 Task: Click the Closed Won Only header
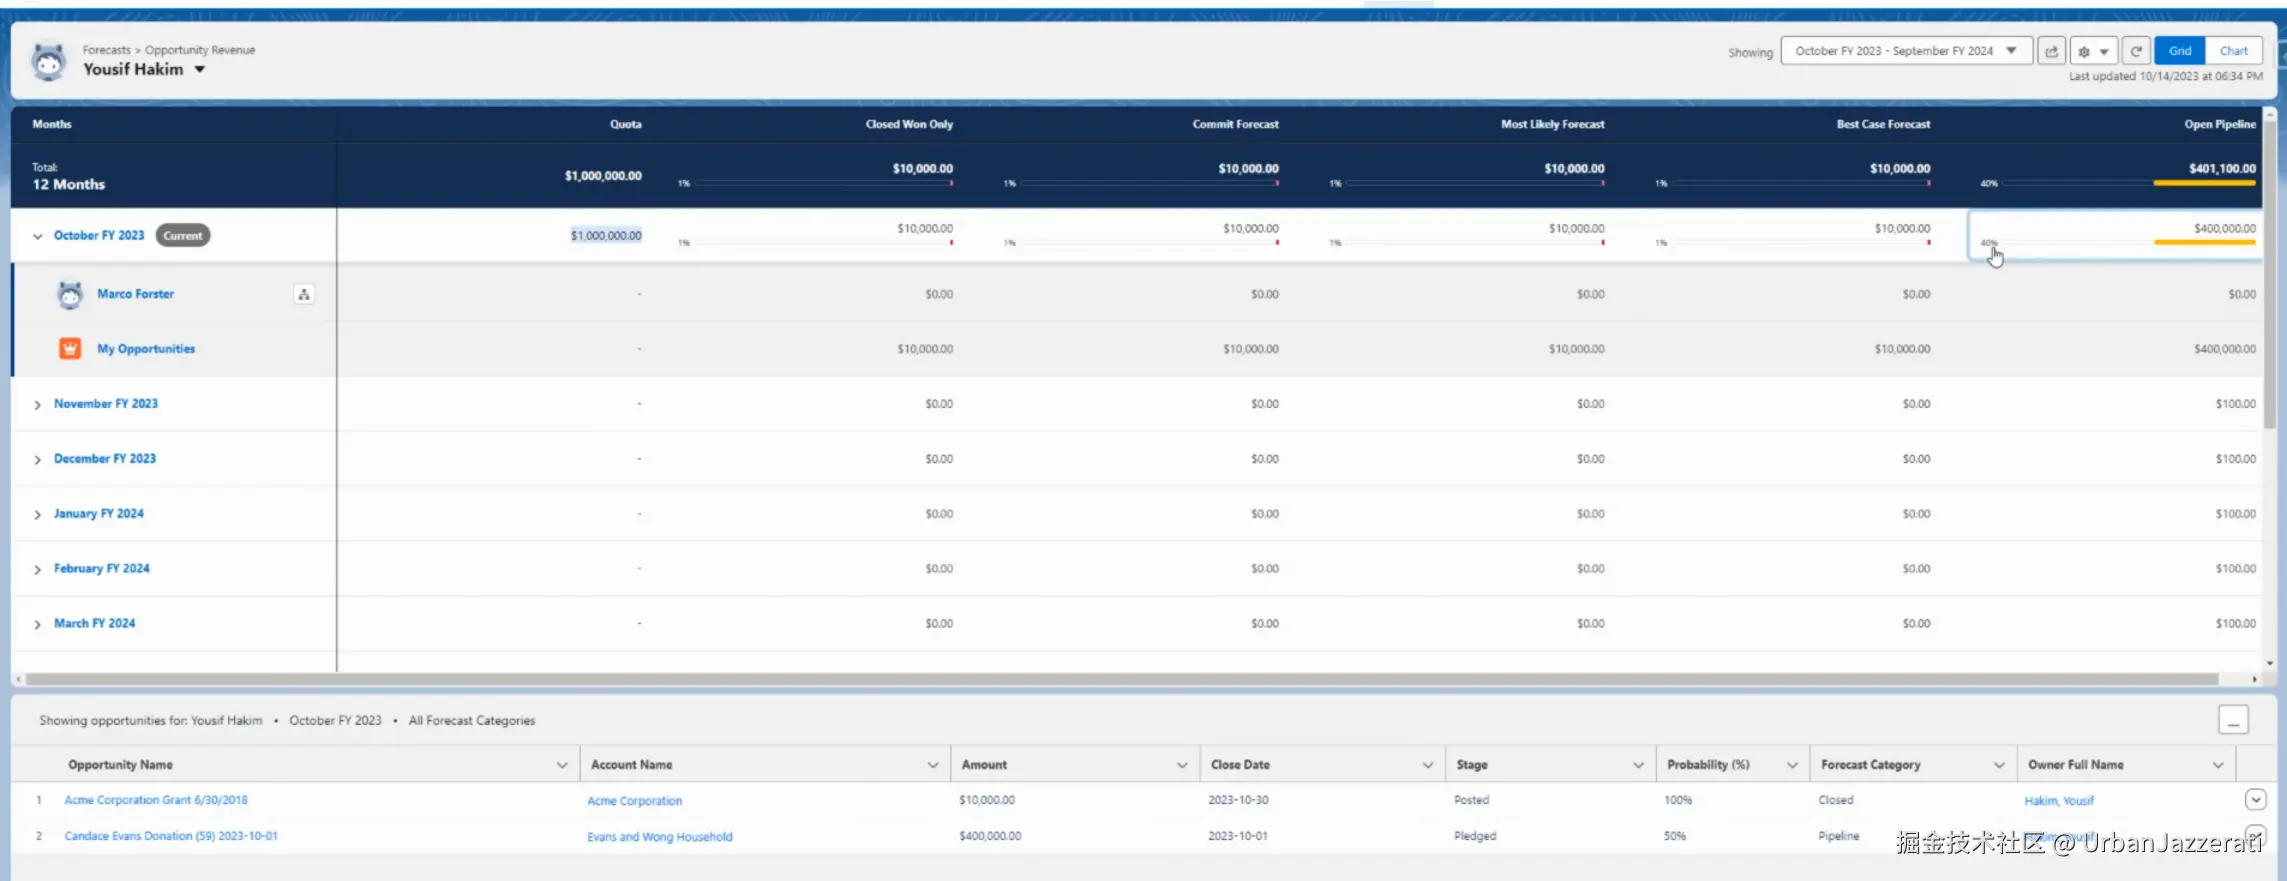pyautogui.click(x=909, y=124)
